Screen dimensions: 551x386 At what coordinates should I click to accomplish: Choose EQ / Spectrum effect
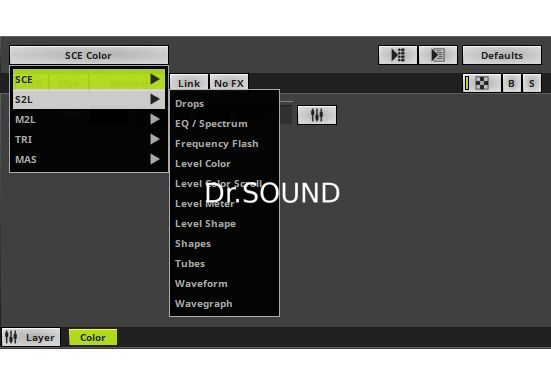tap(224, 124)
